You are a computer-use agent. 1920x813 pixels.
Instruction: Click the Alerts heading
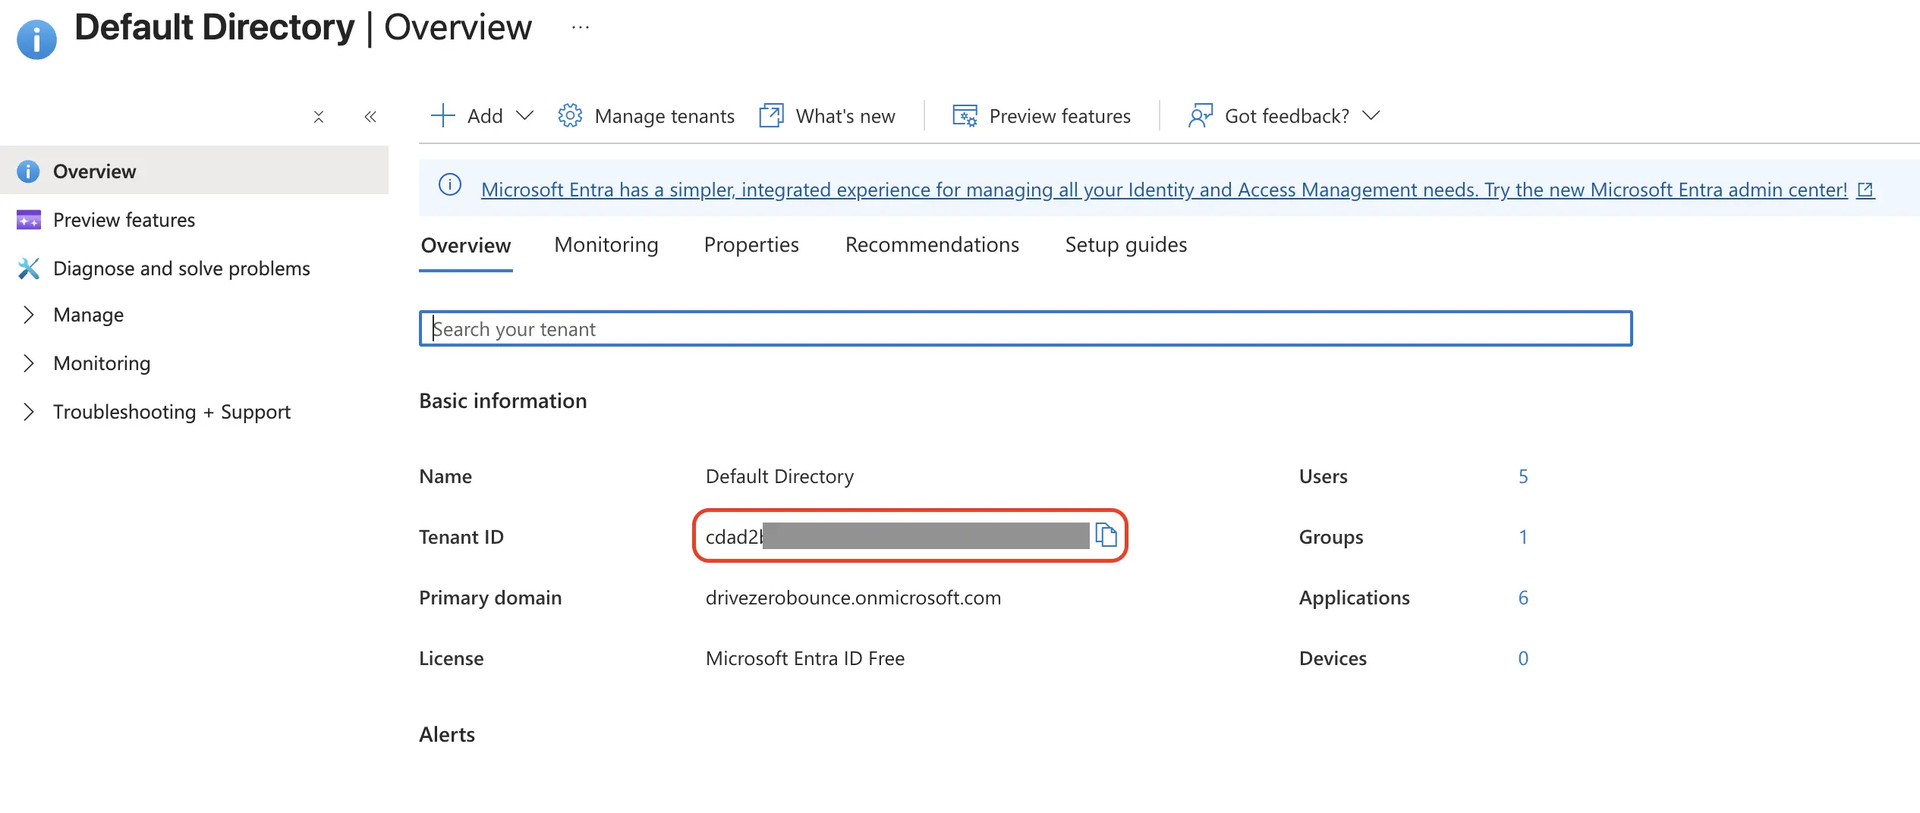point(447,735)
